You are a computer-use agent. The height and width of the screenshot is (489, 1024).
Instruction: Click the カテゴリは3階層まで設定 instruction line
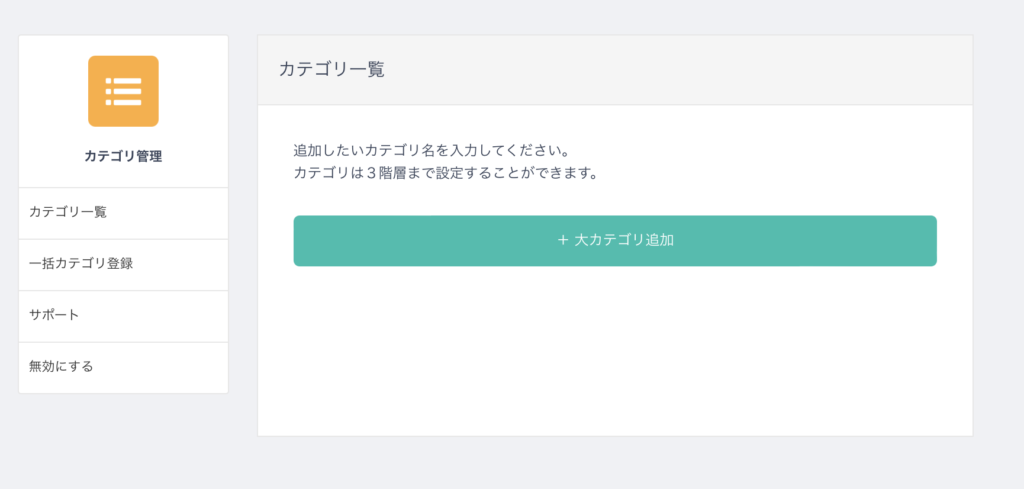pyautogui.click(x=446, y=174)
